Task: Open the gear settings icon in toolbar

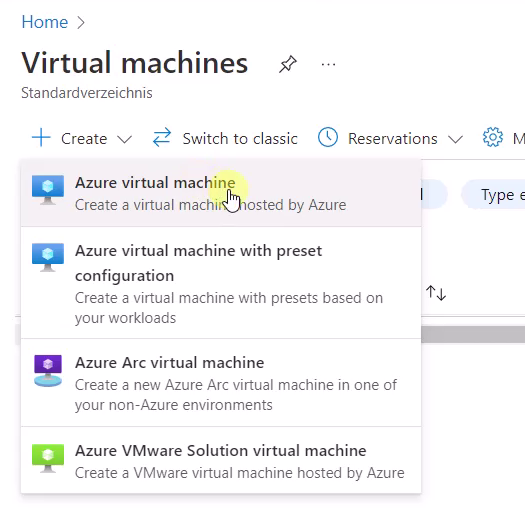Action: pyautogui.click(x=493, y=137)
